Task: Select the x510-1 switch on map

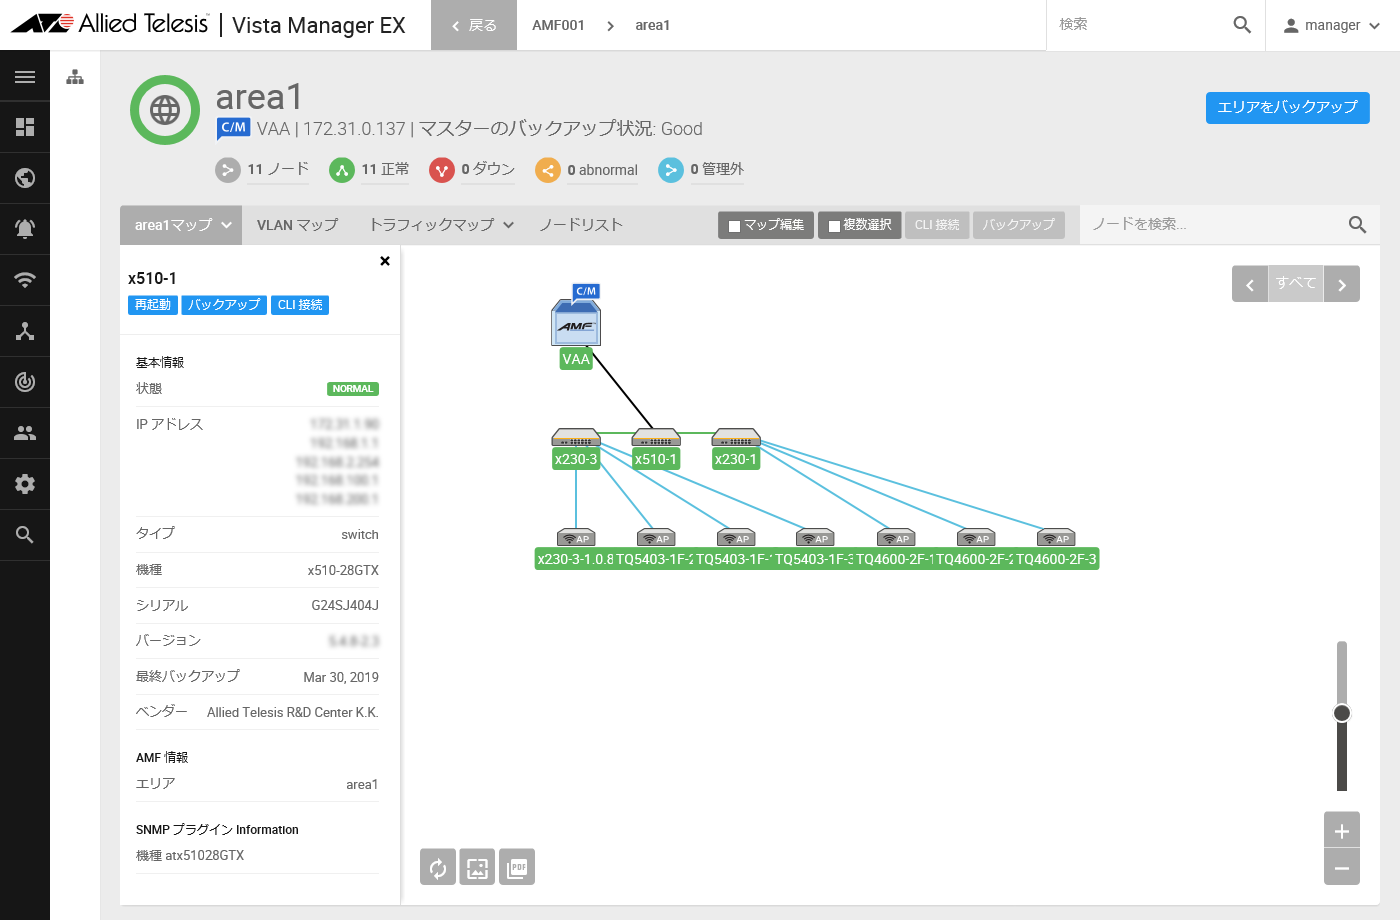Action: click(656, 438)
